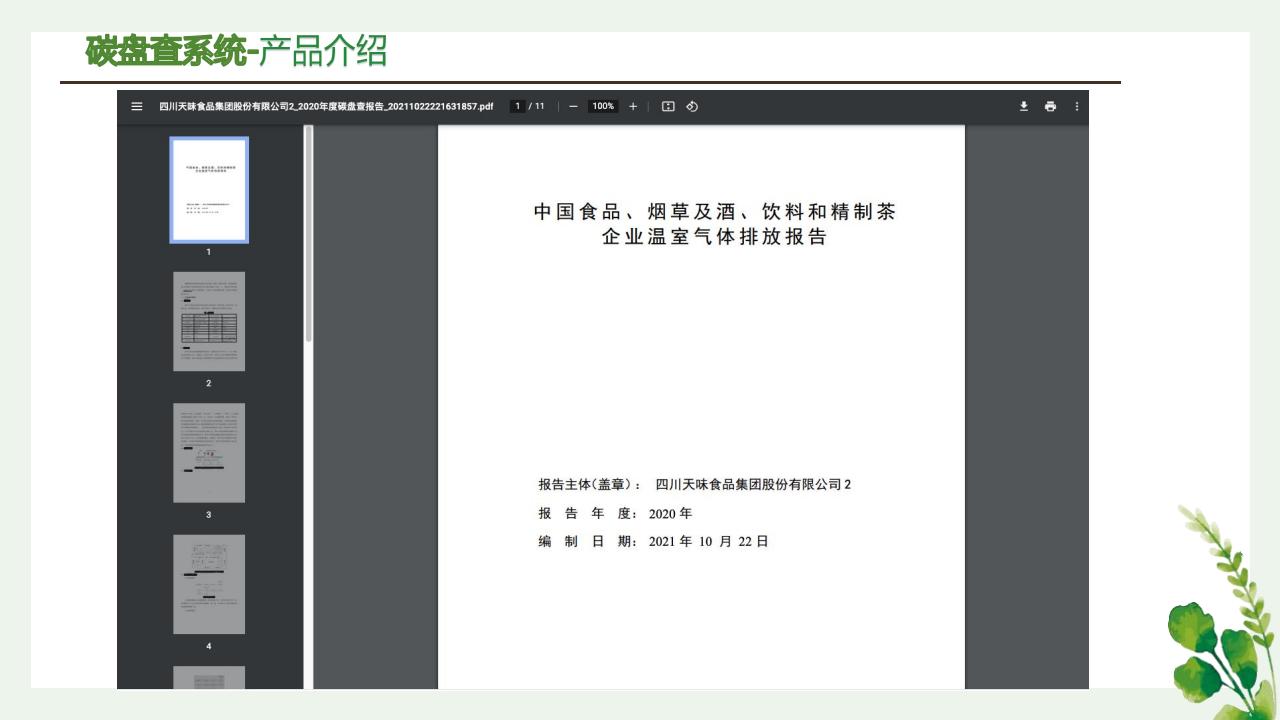This screenshot has width=1280, height=720.
Task: Click the zoom in plus icon
Action: pyautogui.click(x=633, y=106)
